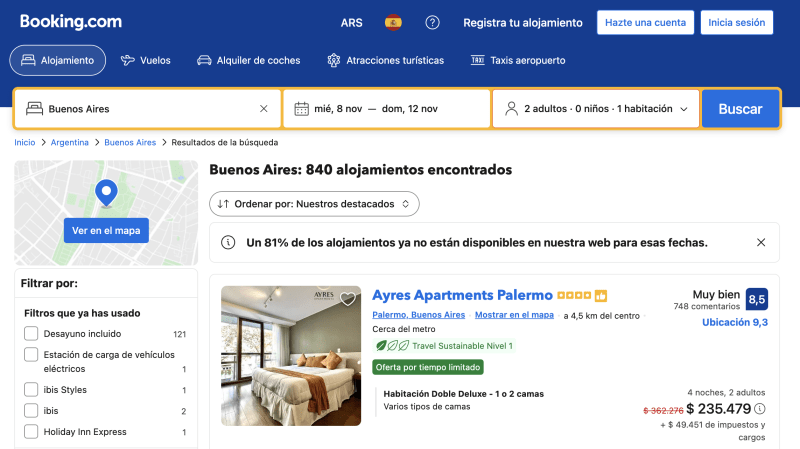Click the Booking.com logo
This screenshot has height=449, width=800.
pos(71,21)
